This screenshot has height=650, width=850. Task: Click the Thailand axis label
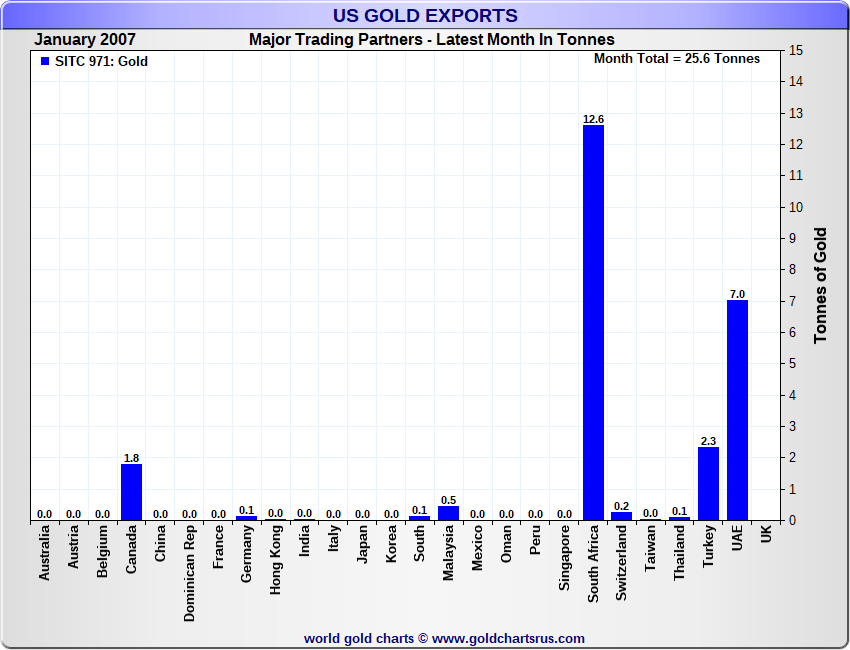click(x=679, y=552)
